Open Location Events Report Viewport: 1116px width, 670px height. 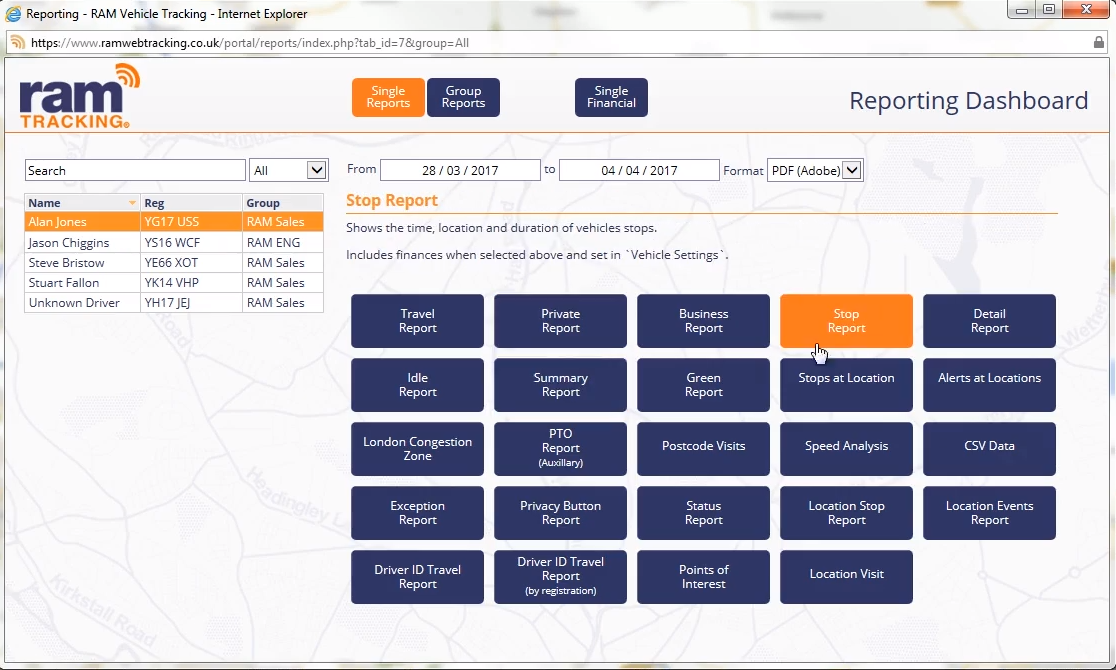coord(989,513)
